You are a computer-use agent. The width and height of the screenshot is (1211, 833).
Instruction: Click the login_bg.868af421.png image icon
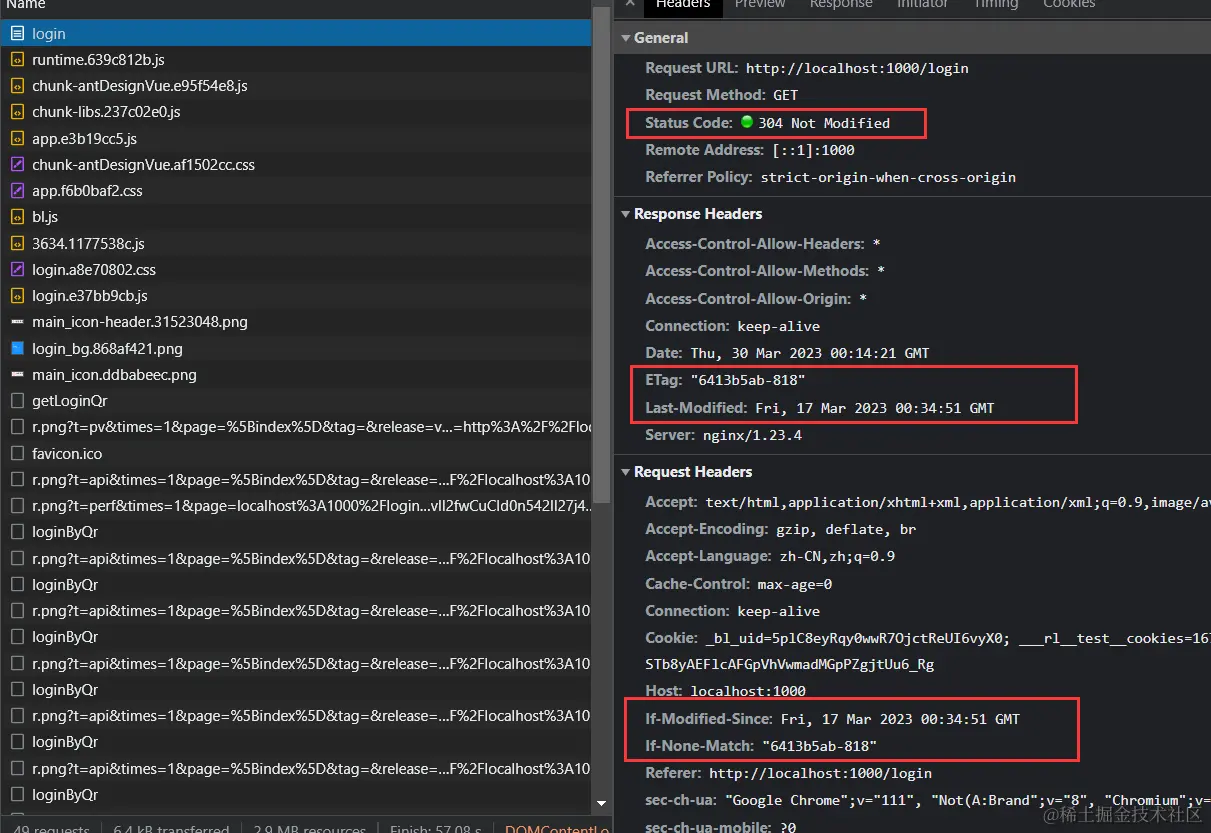pyautogui.click(x=17, y=349)
